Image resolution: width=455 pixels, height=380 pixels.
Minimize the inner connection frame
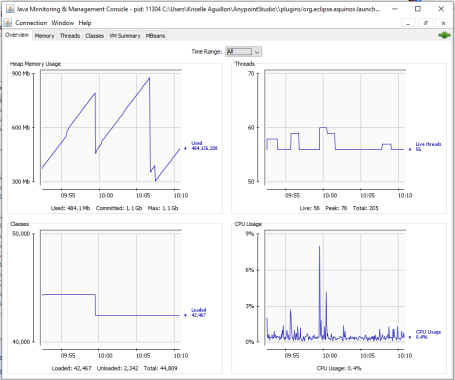click(408, 23)
